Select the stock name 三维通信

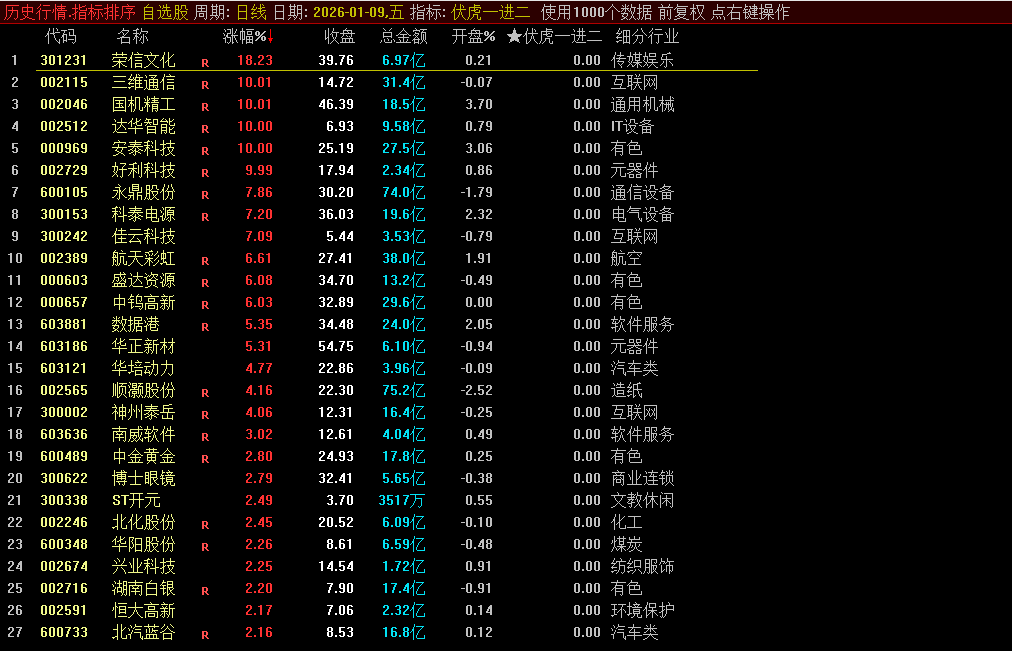143,82
